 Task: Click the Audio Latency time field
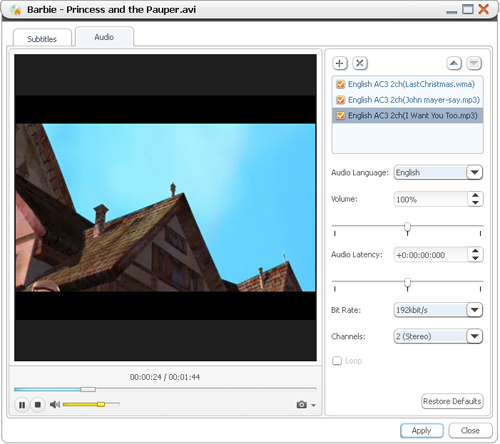click(430, 255)
